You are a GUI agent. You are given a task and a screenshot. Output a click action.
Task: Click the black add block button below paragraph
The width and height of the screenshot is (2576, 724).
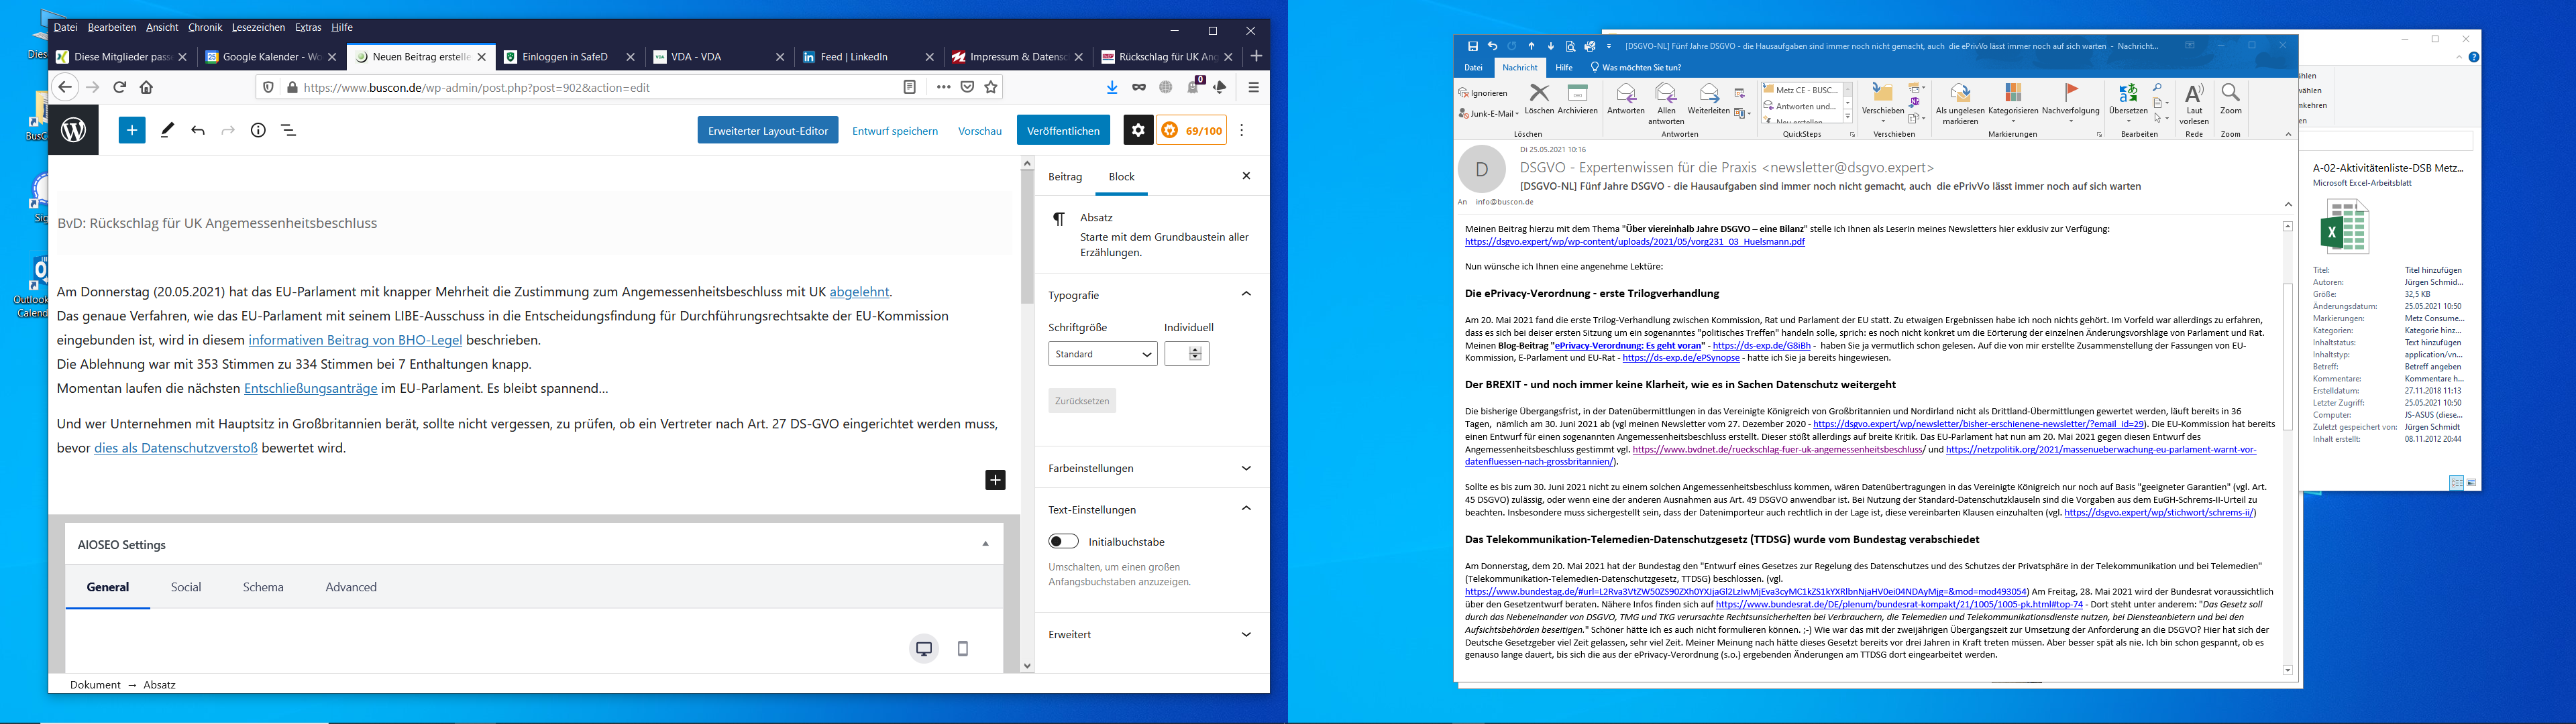point(995,480)
